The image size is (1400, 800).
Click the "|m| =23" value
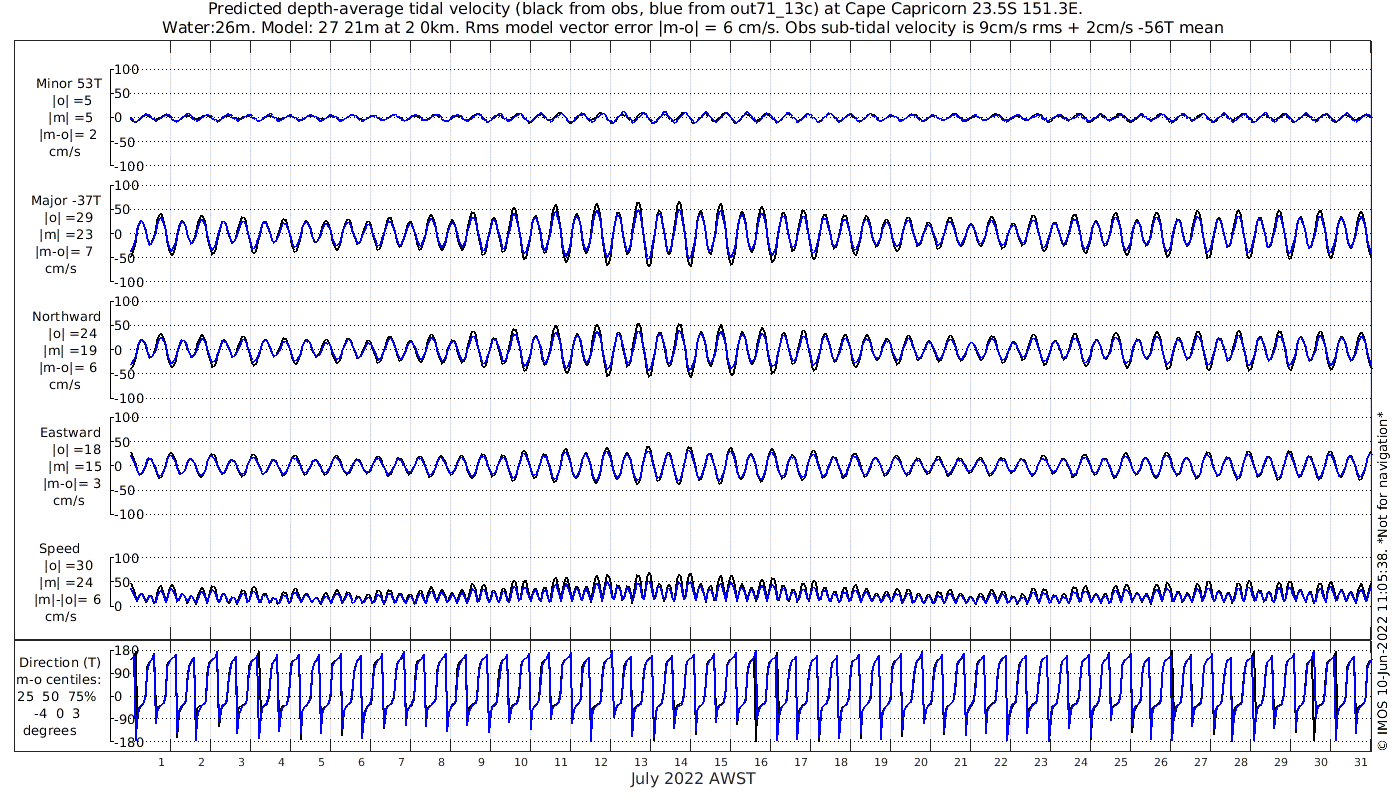point(68,234)
